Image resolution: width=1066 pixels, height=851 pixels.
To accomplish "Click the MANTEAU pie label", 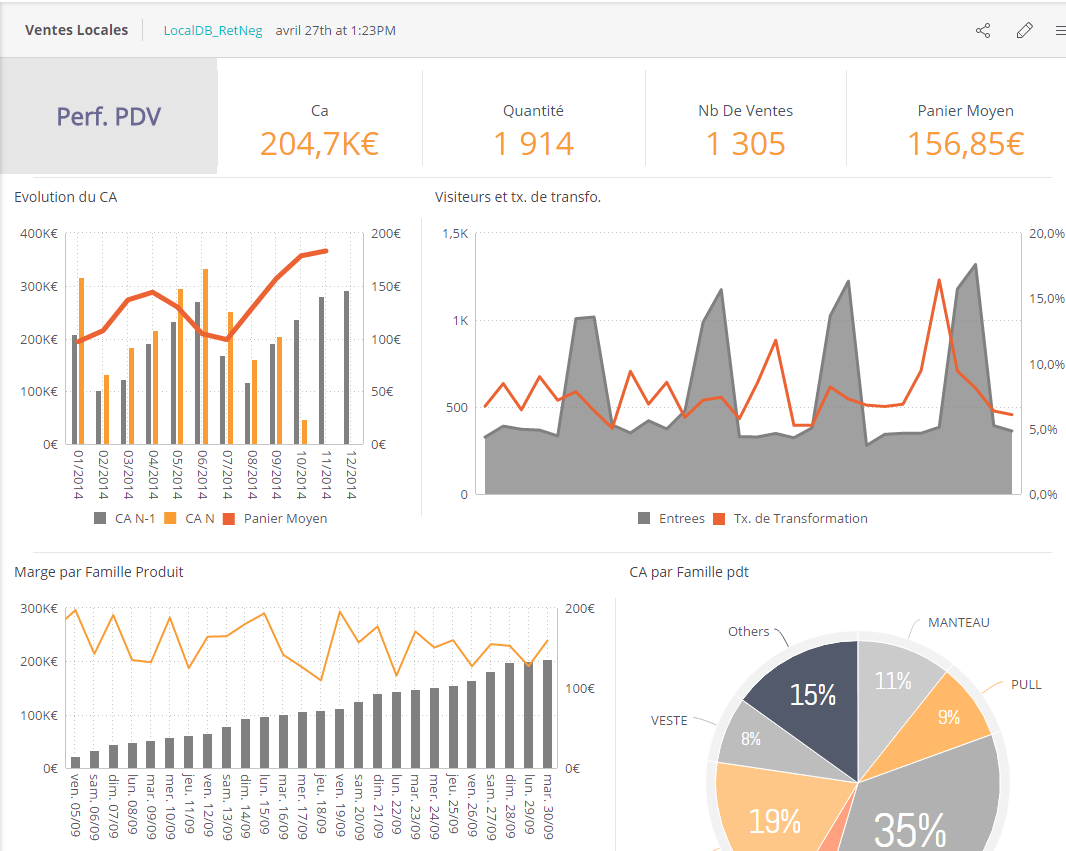I will (x=959, y=623).
